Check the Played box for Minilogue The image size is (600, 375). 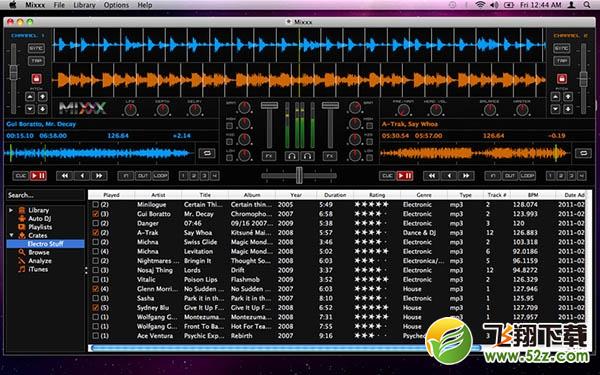coord(96,204)
